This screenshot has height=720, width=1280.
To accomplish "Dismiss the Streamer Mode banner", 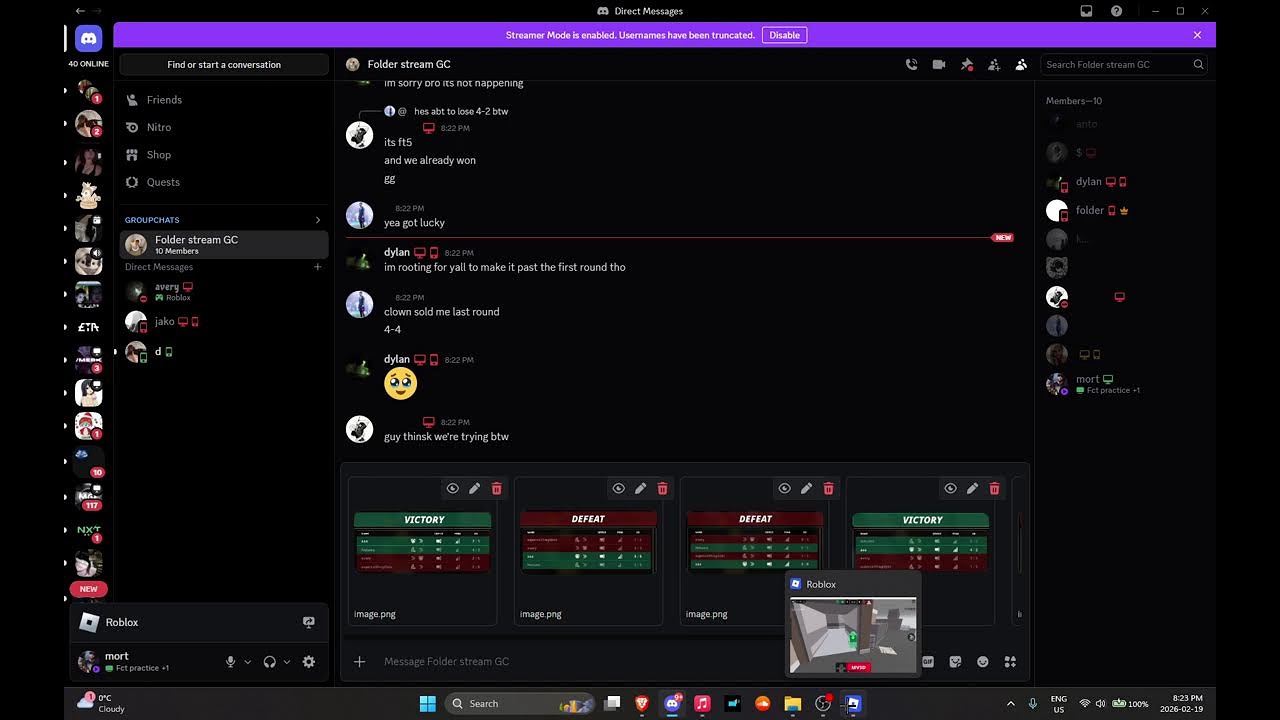I will (1197, 35).
